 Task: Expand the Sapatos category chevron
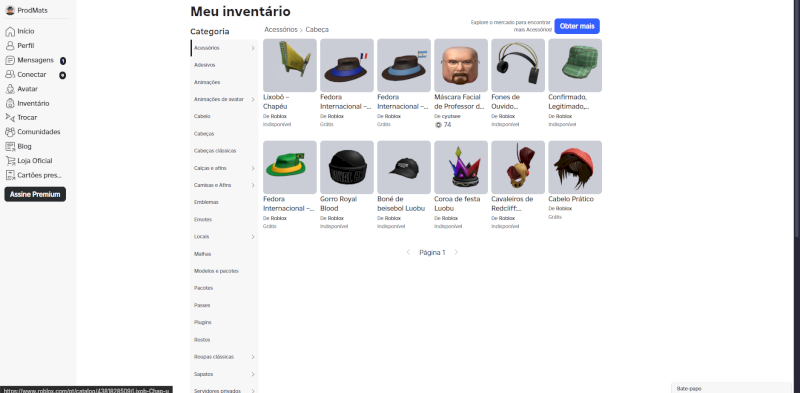pos(253,374)
